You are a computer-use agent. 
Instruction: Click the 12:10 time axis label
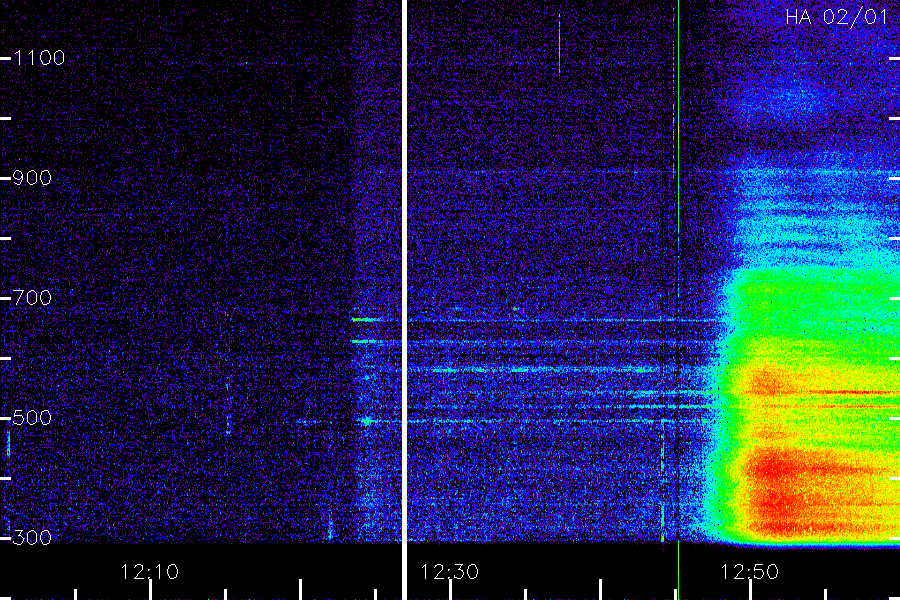[x=150, y=572]
